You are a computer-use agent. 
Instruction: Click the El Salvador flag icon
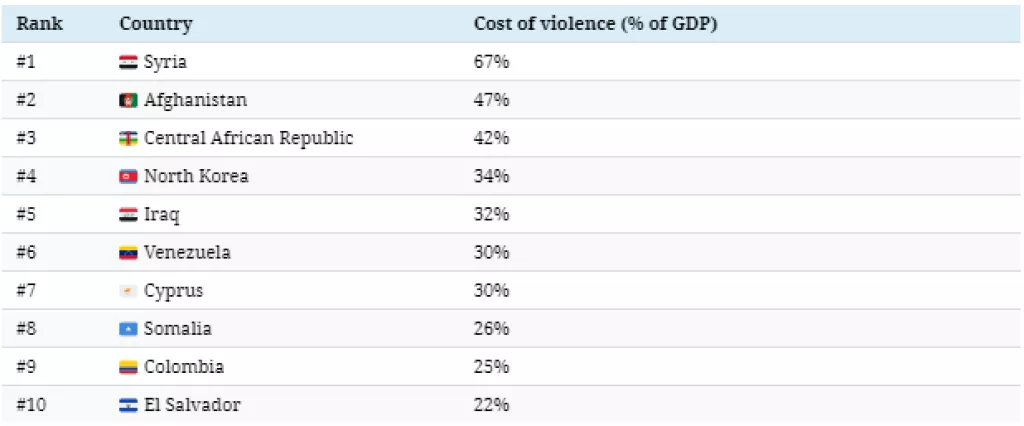tap(128, 405)
